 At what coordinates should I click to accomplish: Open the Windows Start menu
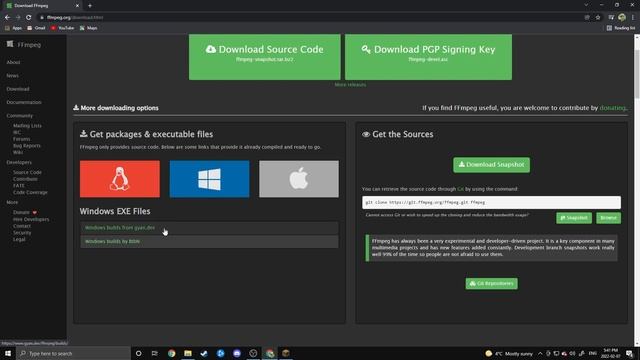pos(8,353)
